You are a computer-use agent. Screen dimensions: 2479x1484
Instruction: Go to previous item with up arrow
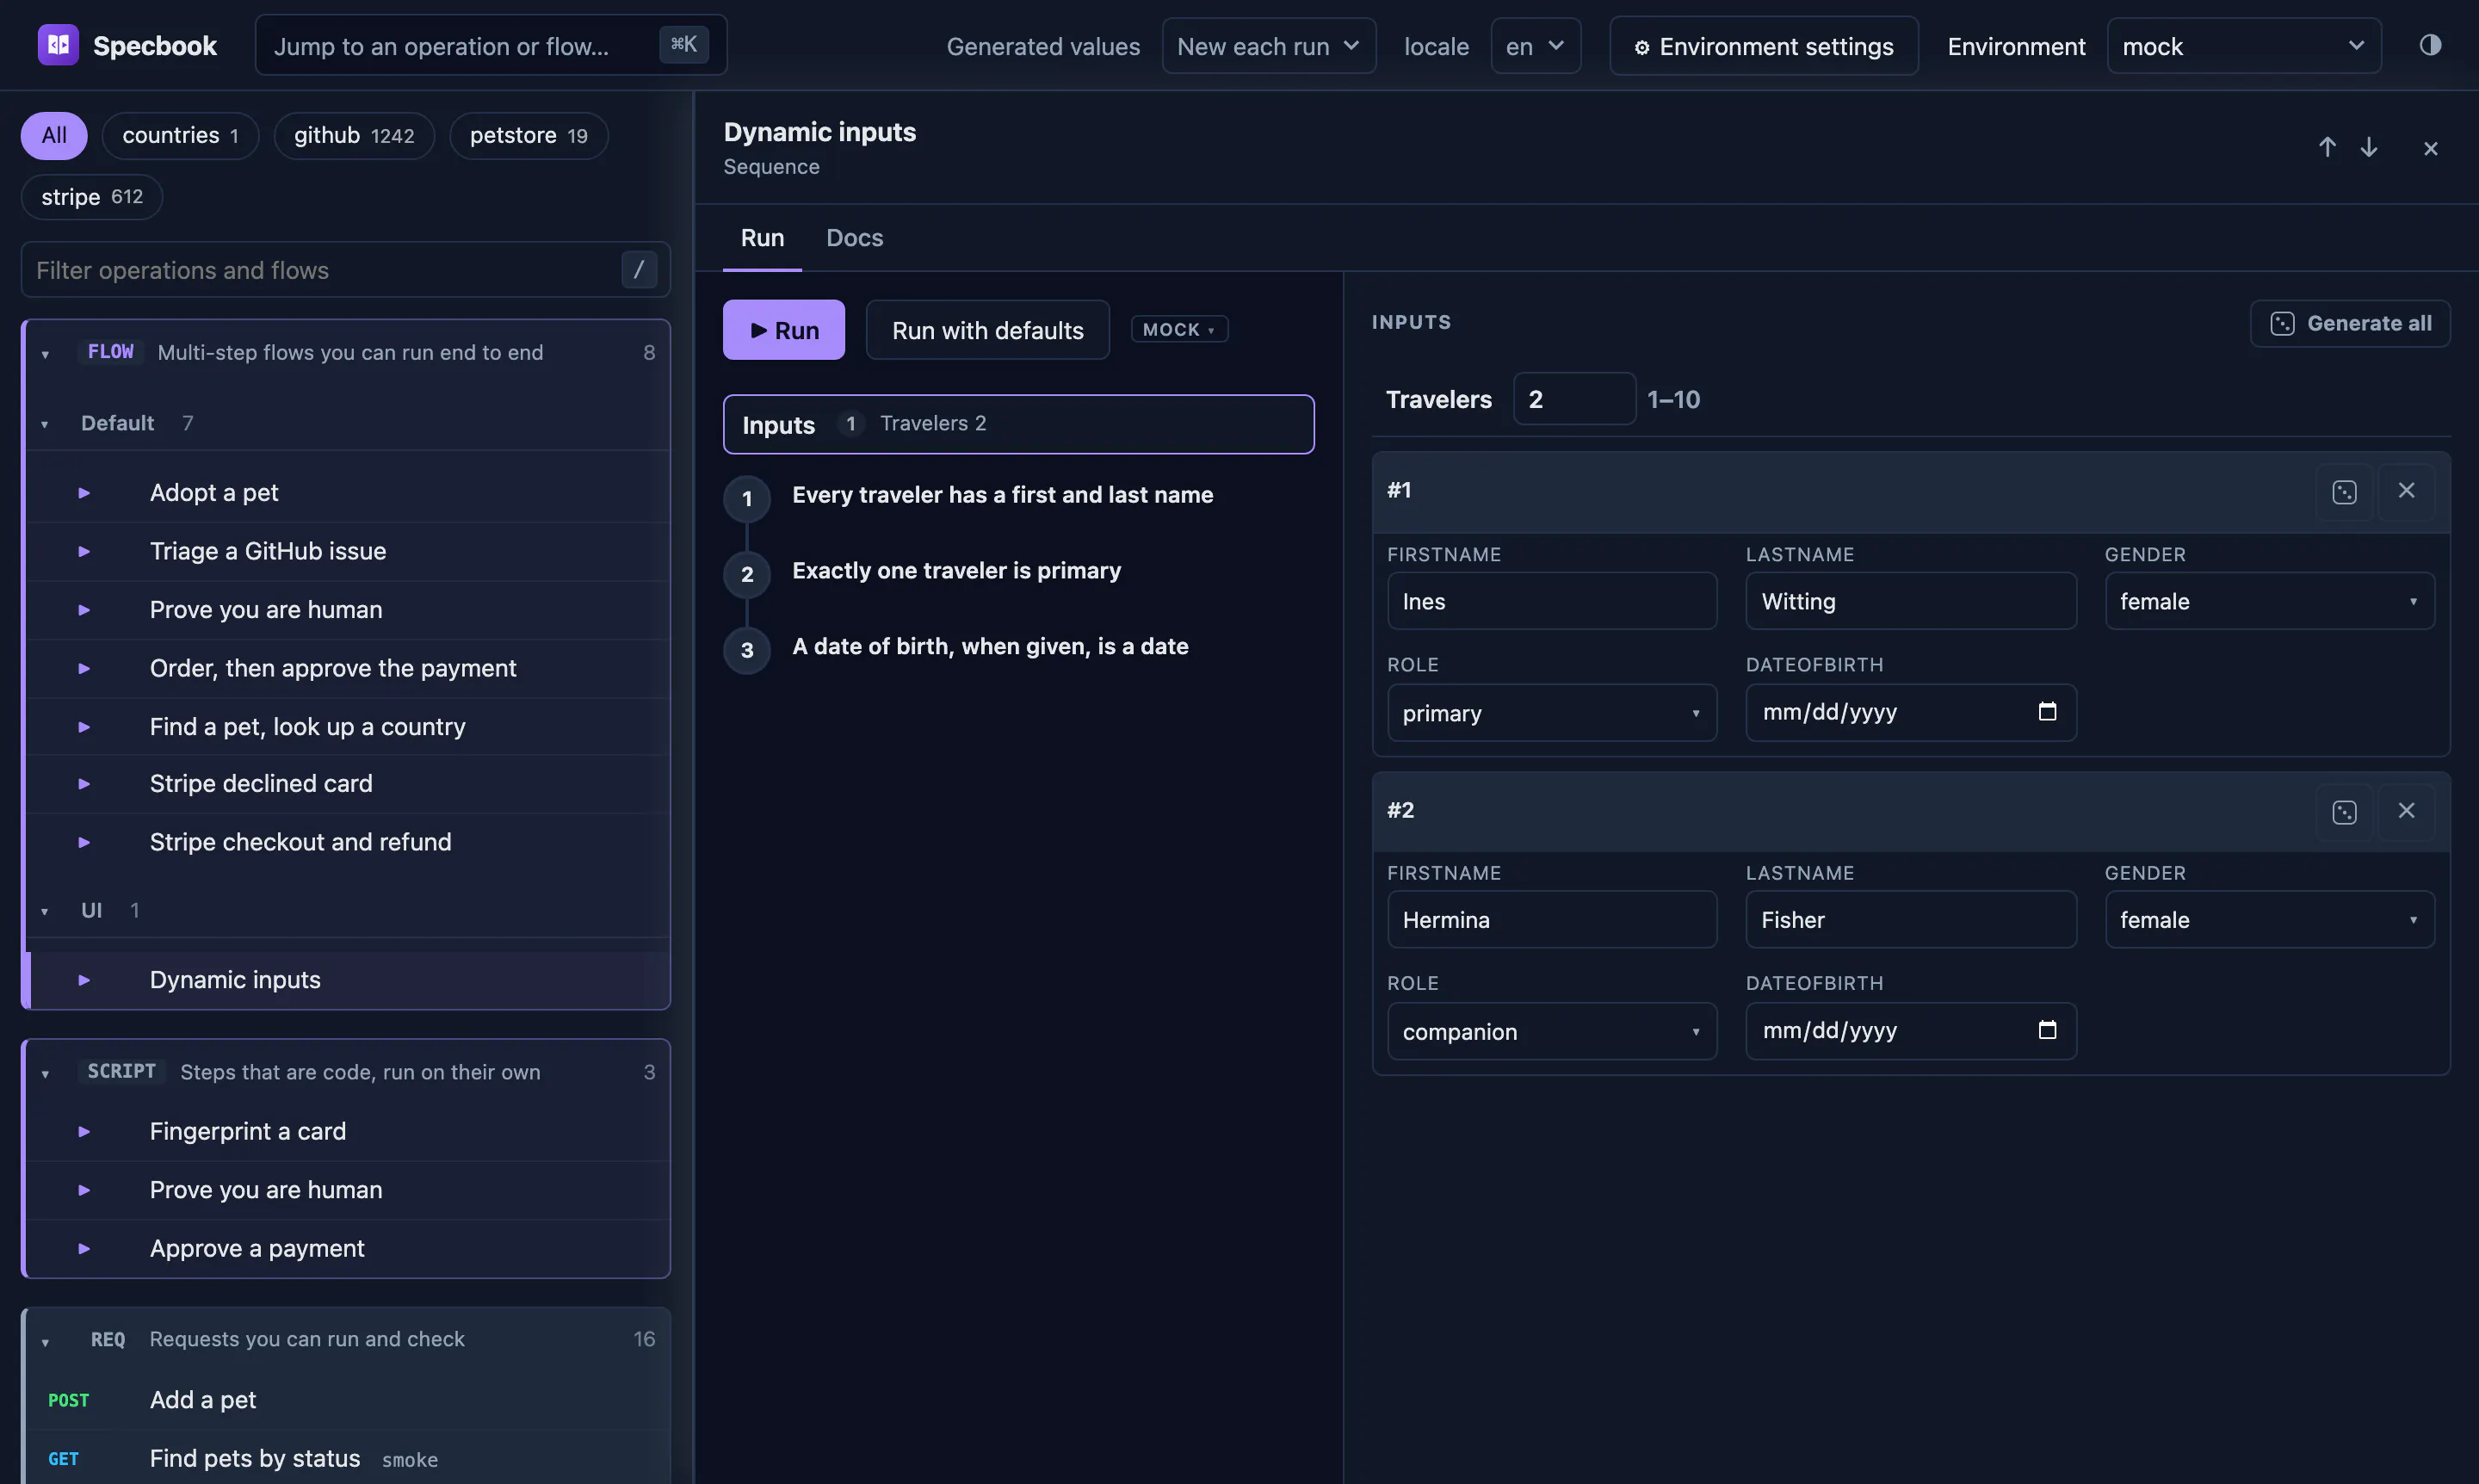point(2327,147)
